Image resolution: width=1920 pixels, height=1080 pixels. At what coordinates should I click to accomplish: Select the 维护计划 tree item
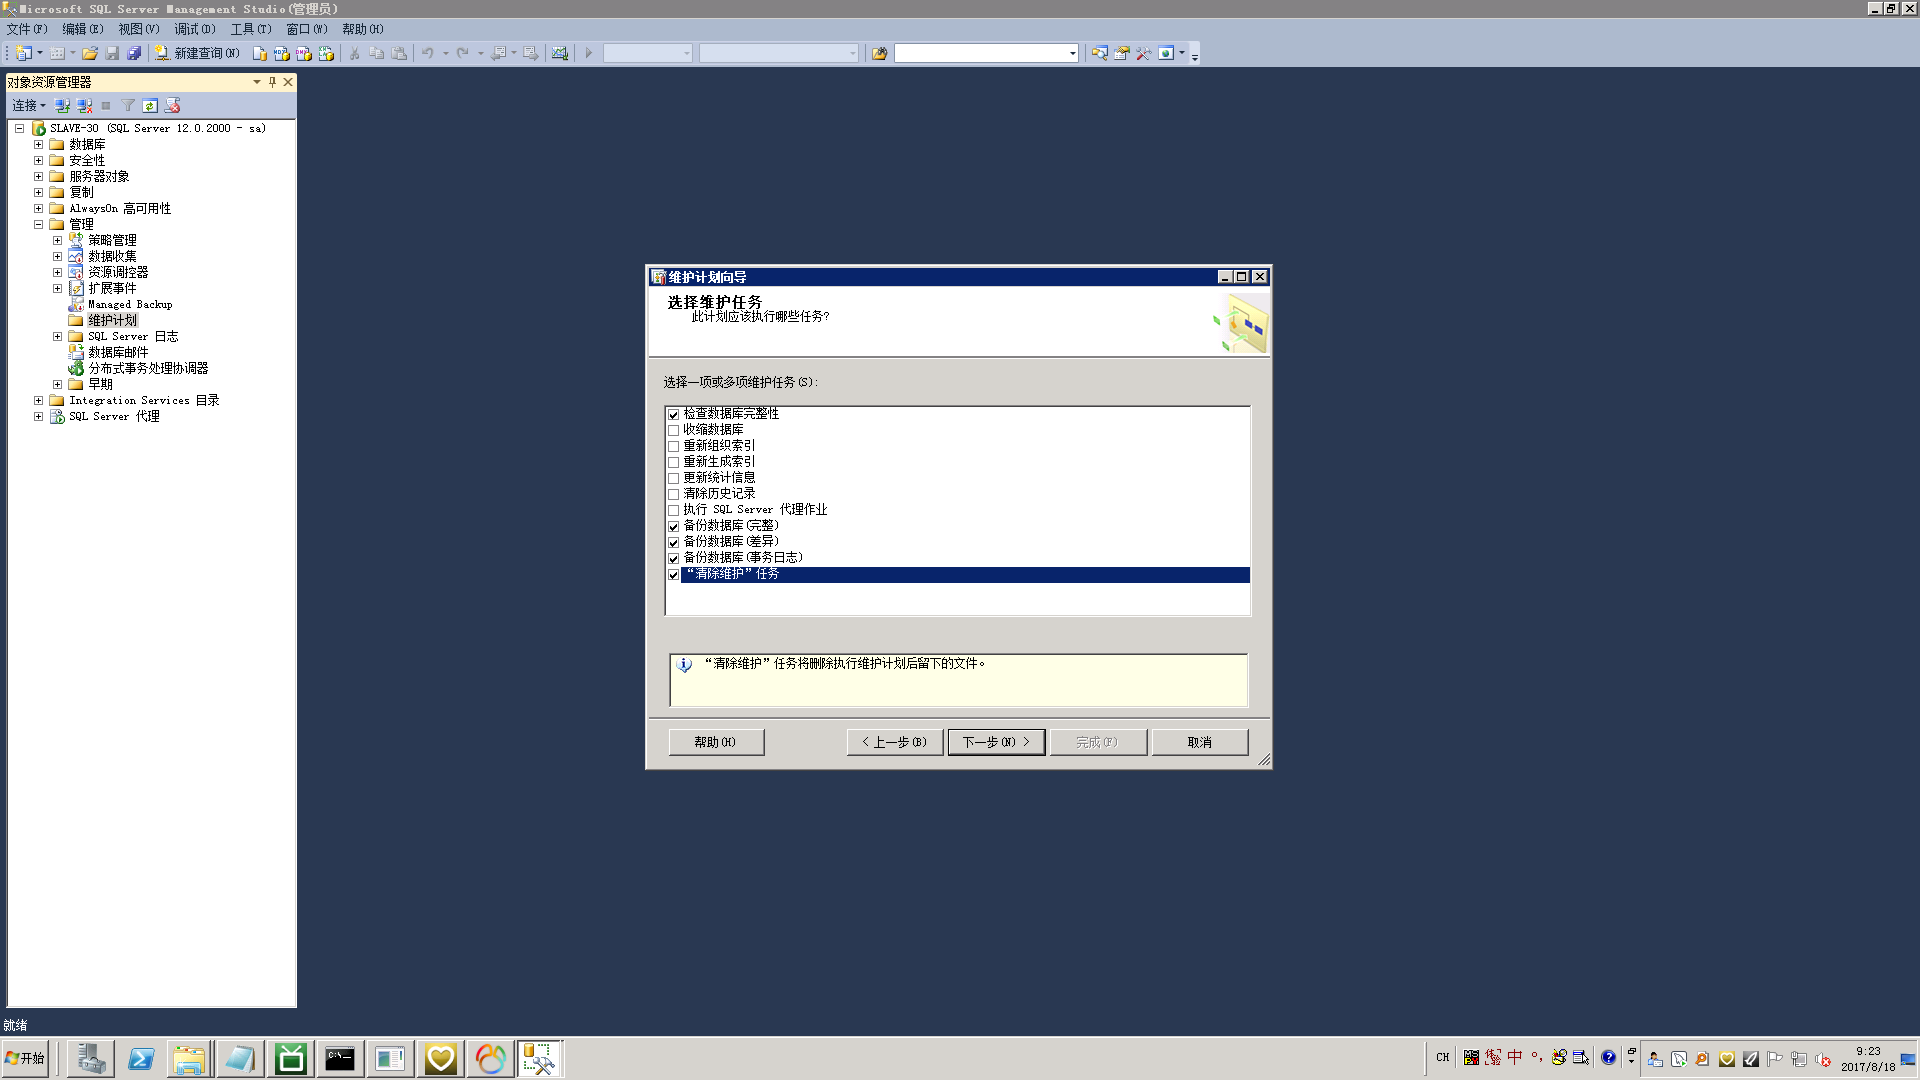(112, 320)
